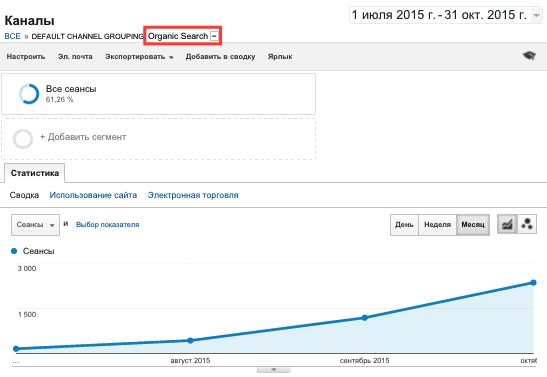
Task: Click the Все сеансы segment donut icon
Action: coord(29,94)
